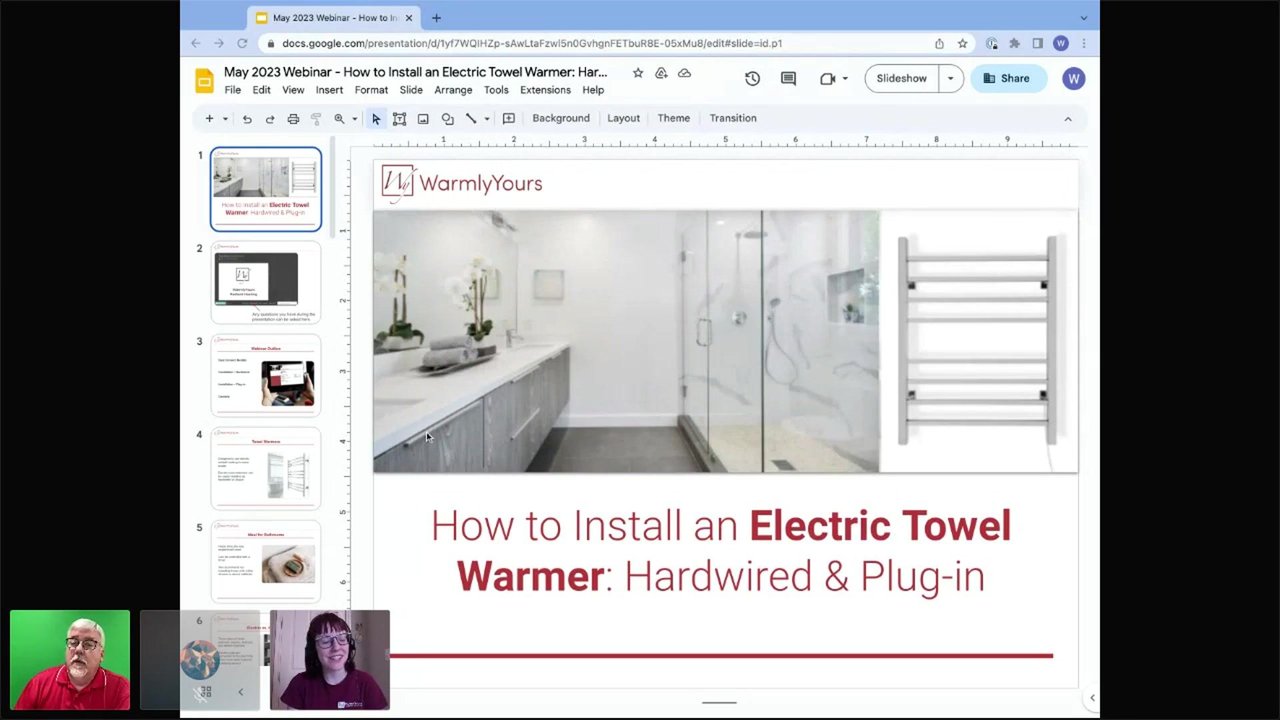Select the Line drawing tool

coord(471,118)
